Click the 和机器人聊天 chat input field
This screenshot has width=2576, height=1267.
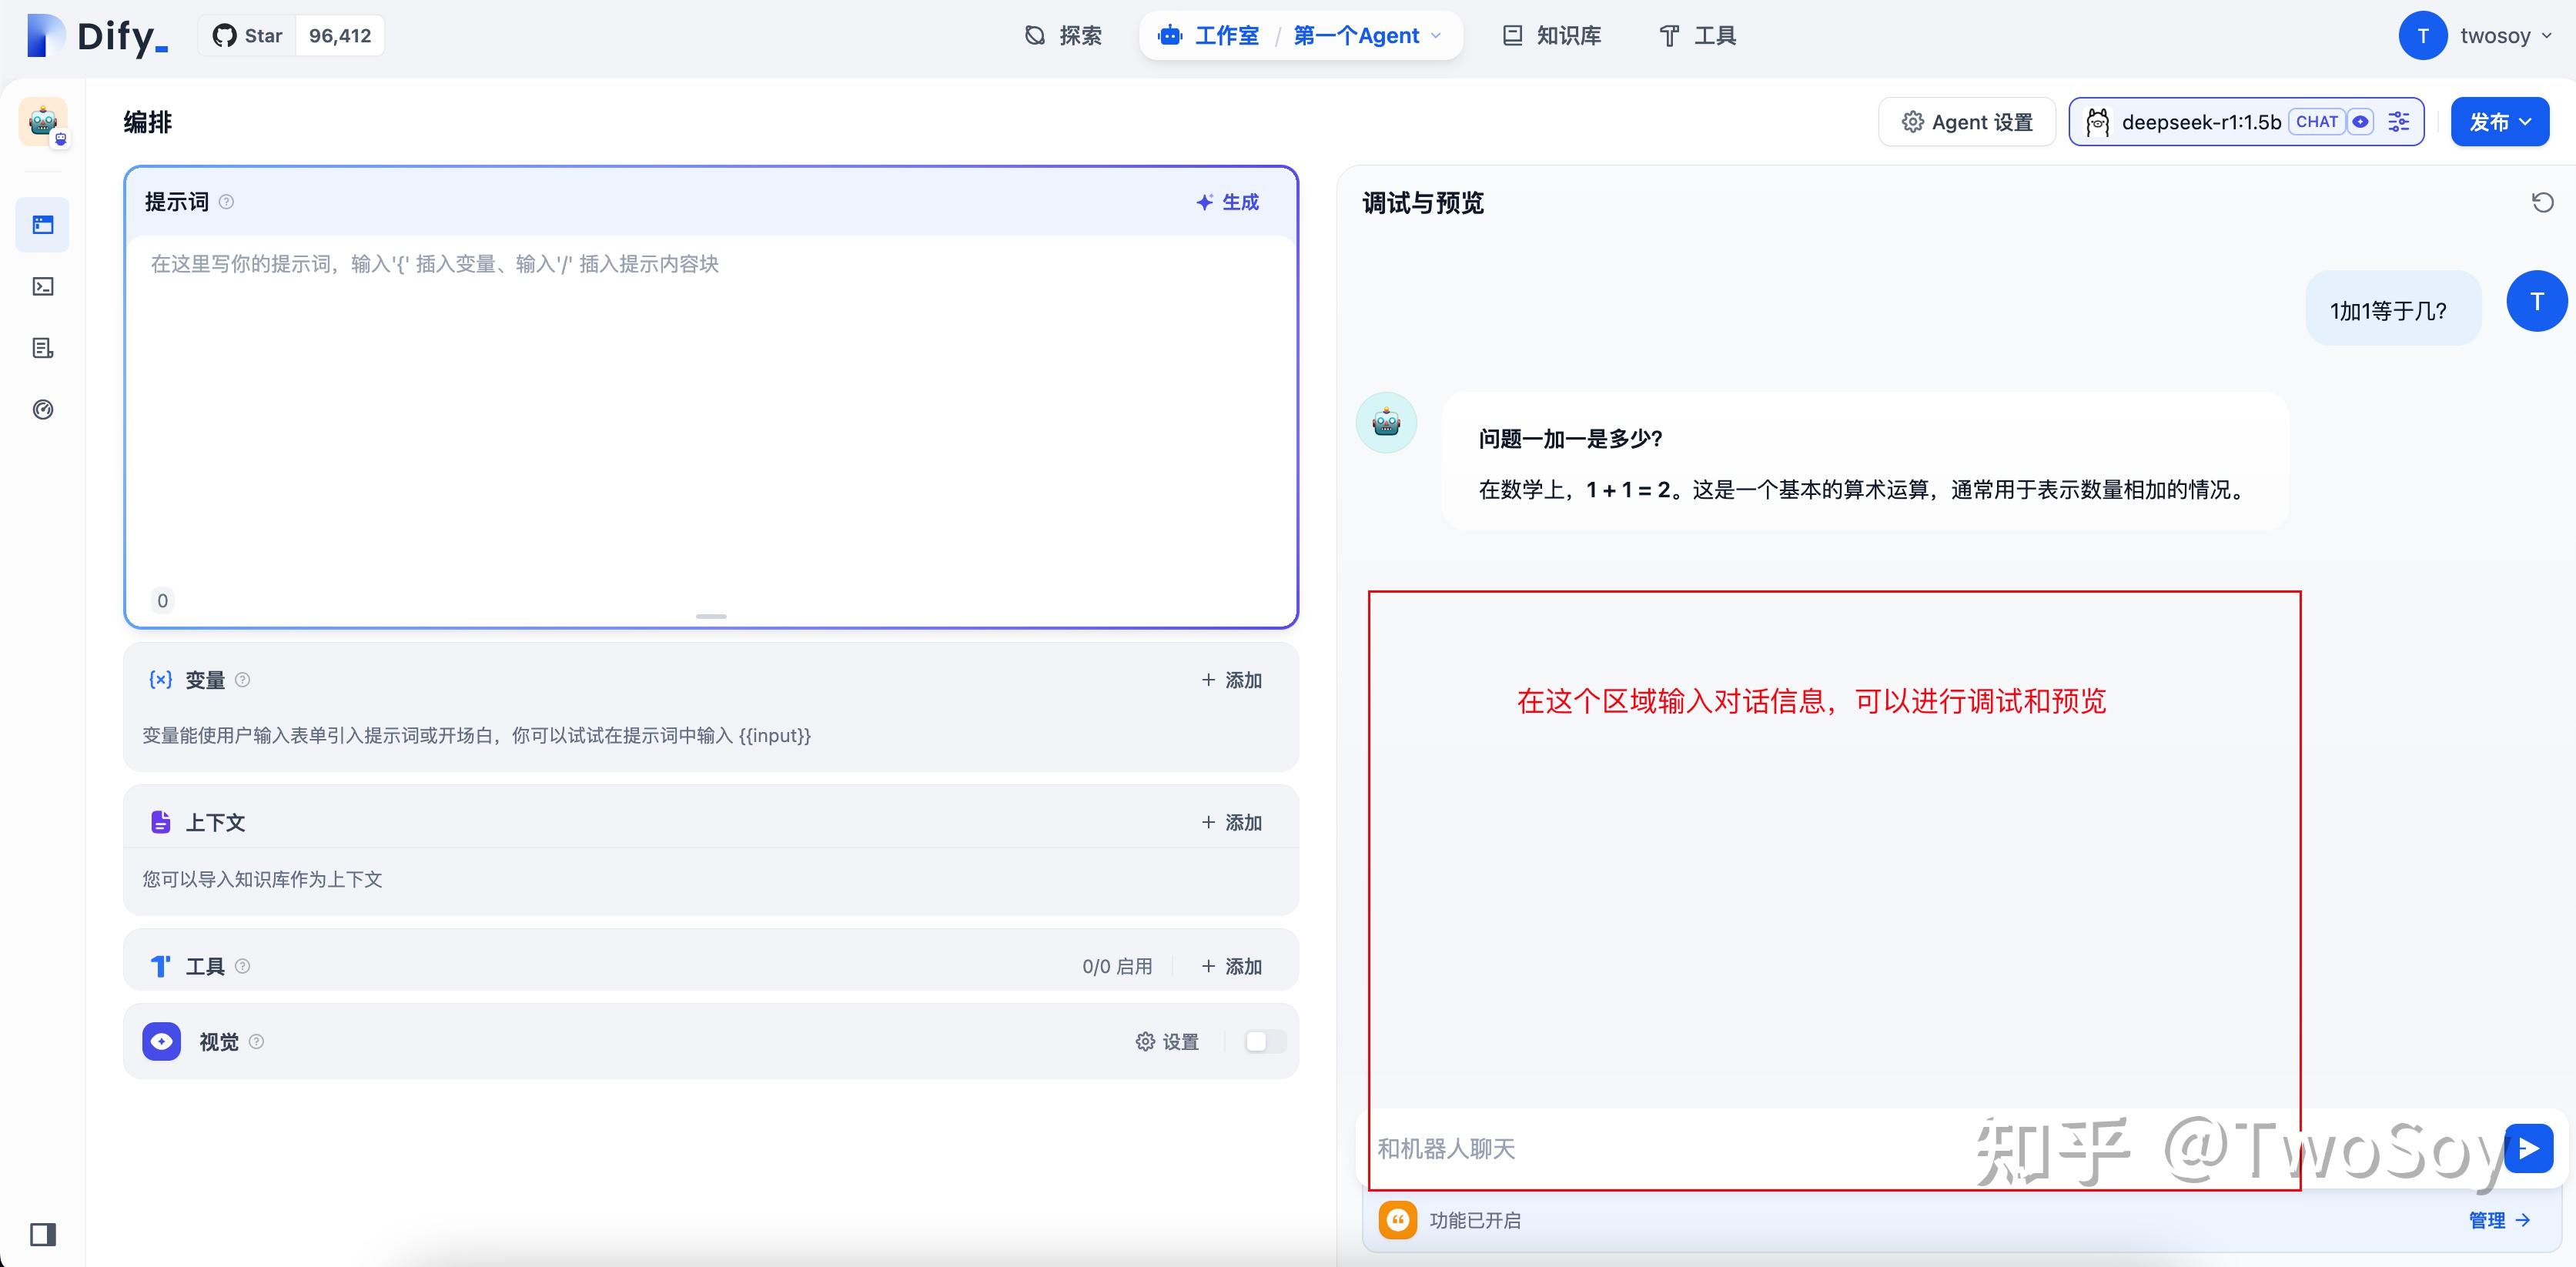click(1700, 1149)
